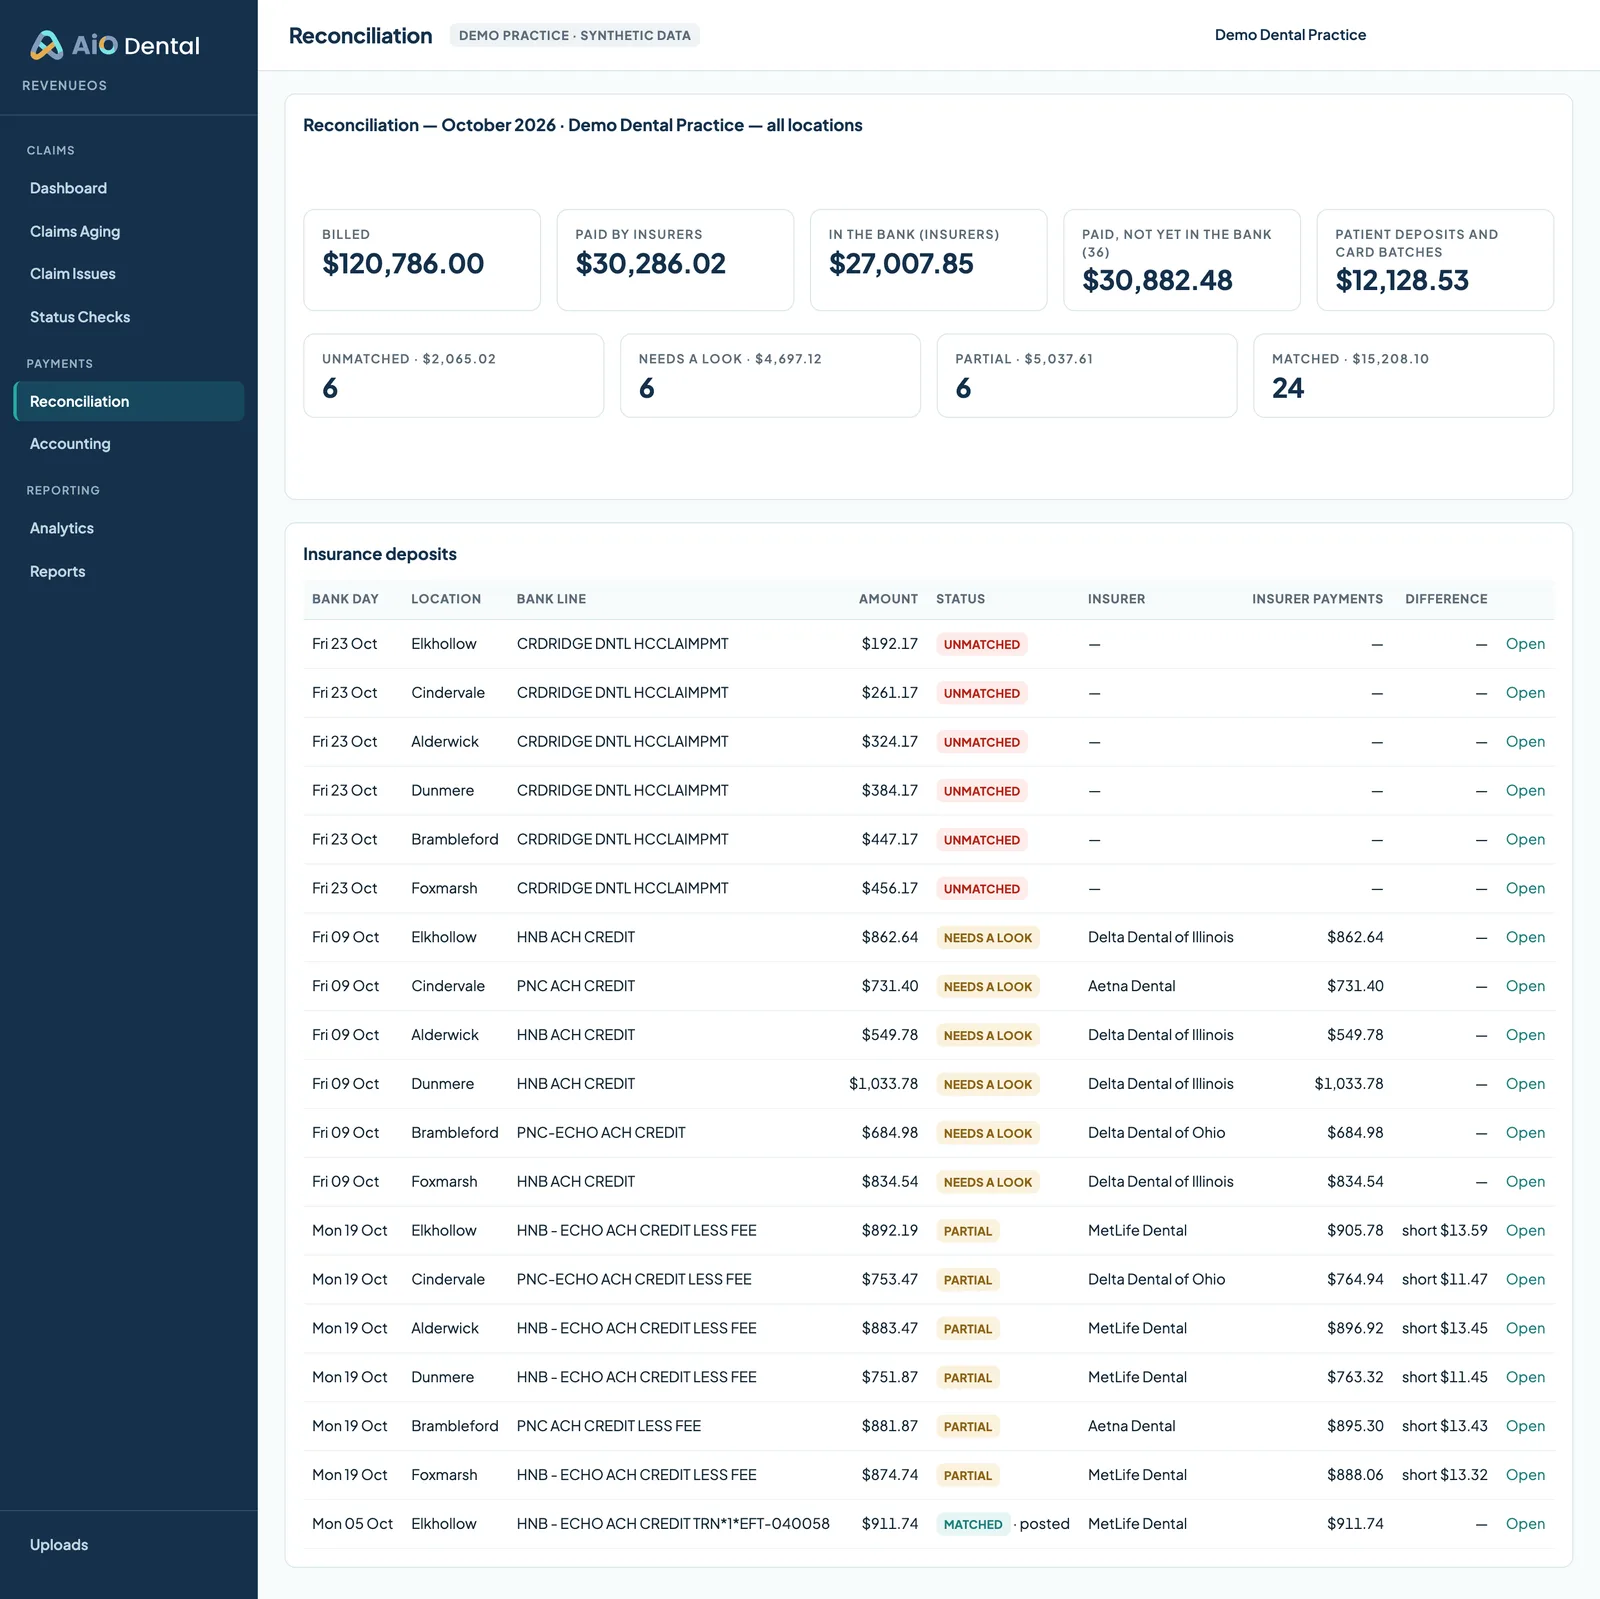1600x1599 pixels.
Task: Open the $892.19 MetLife partial deposit
Action: (x=1525, y=1230)
